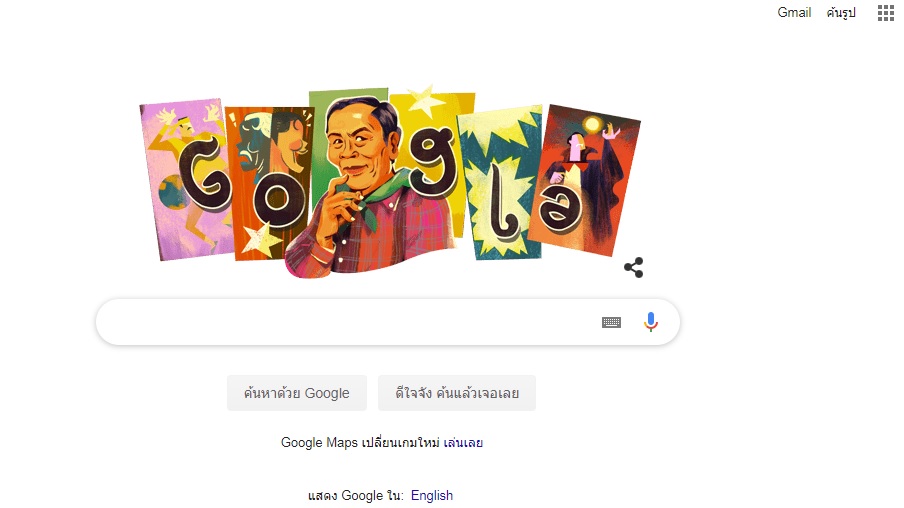Click the orange theater masks doodle panel
Viewport: 904px width, 508px height.
[266, 182]
